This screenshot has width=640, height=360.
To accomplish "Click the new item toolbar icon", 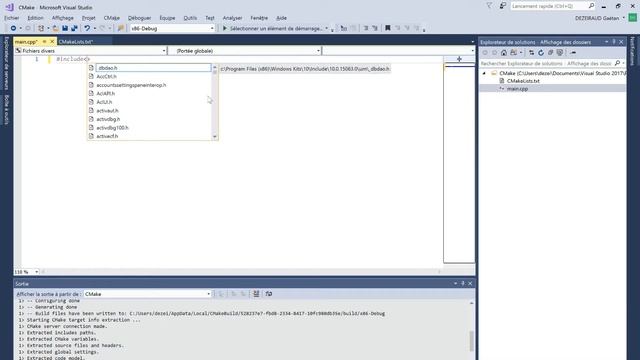I will [41, 28].
